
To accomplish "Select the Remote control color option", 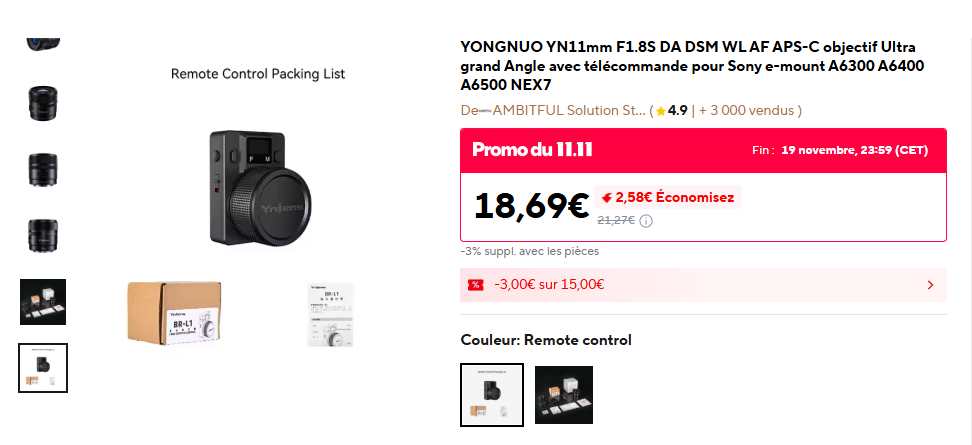I will click(x=491, y=393).
